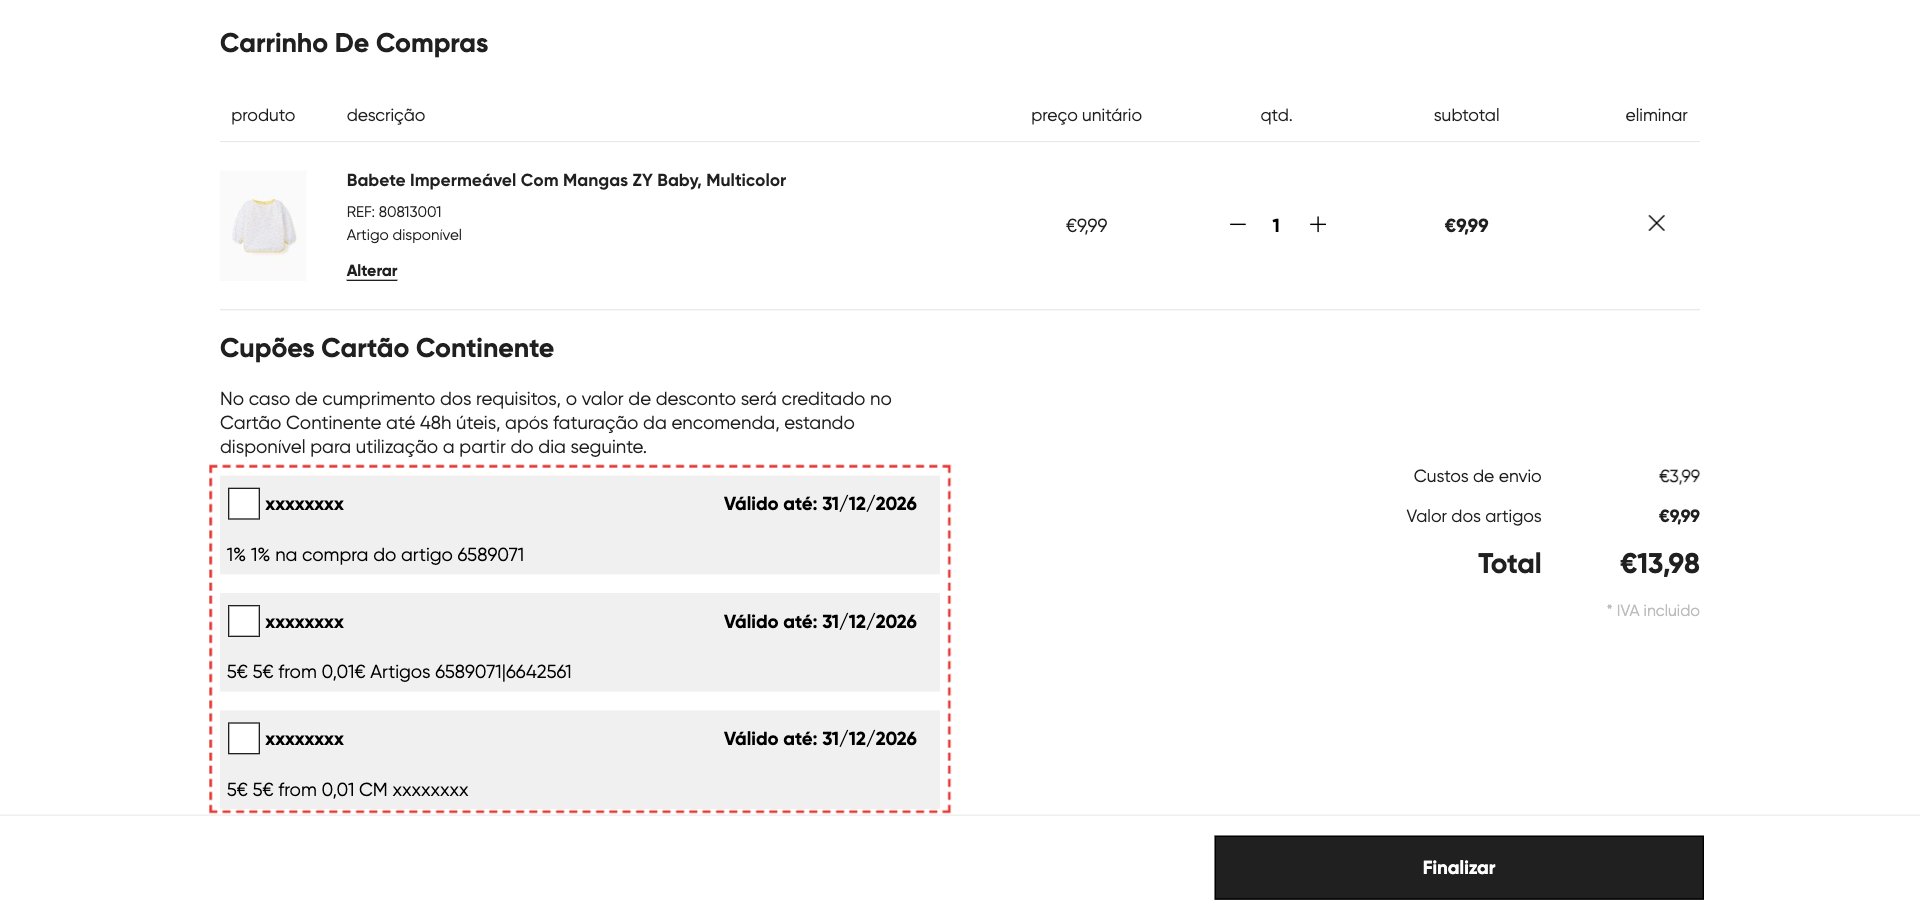The image size is (1920, 920).
Task: Click the IVA incluído note
Action: point(1653,610)
